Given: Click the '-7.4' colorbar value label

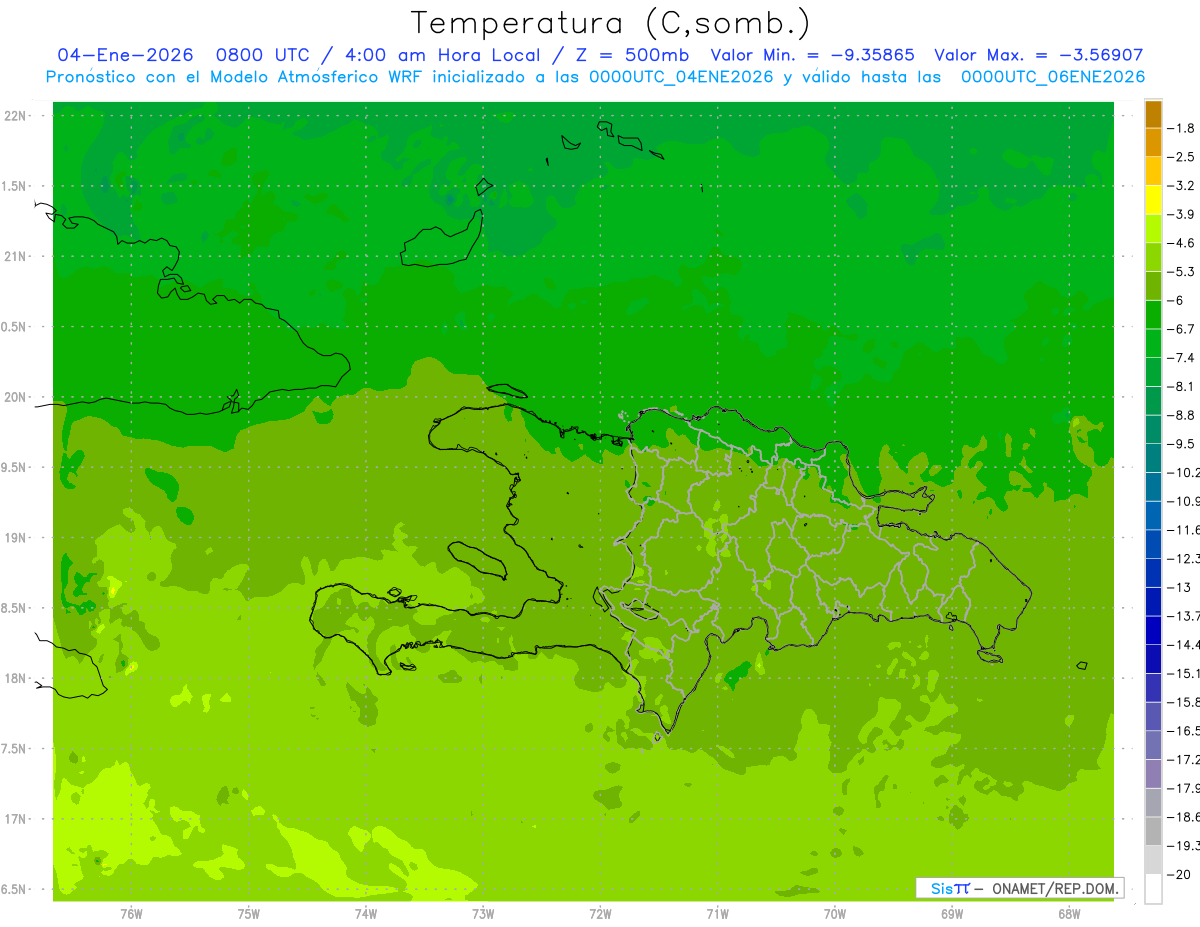Looking at the screenshot, I should click(1182, 358).
